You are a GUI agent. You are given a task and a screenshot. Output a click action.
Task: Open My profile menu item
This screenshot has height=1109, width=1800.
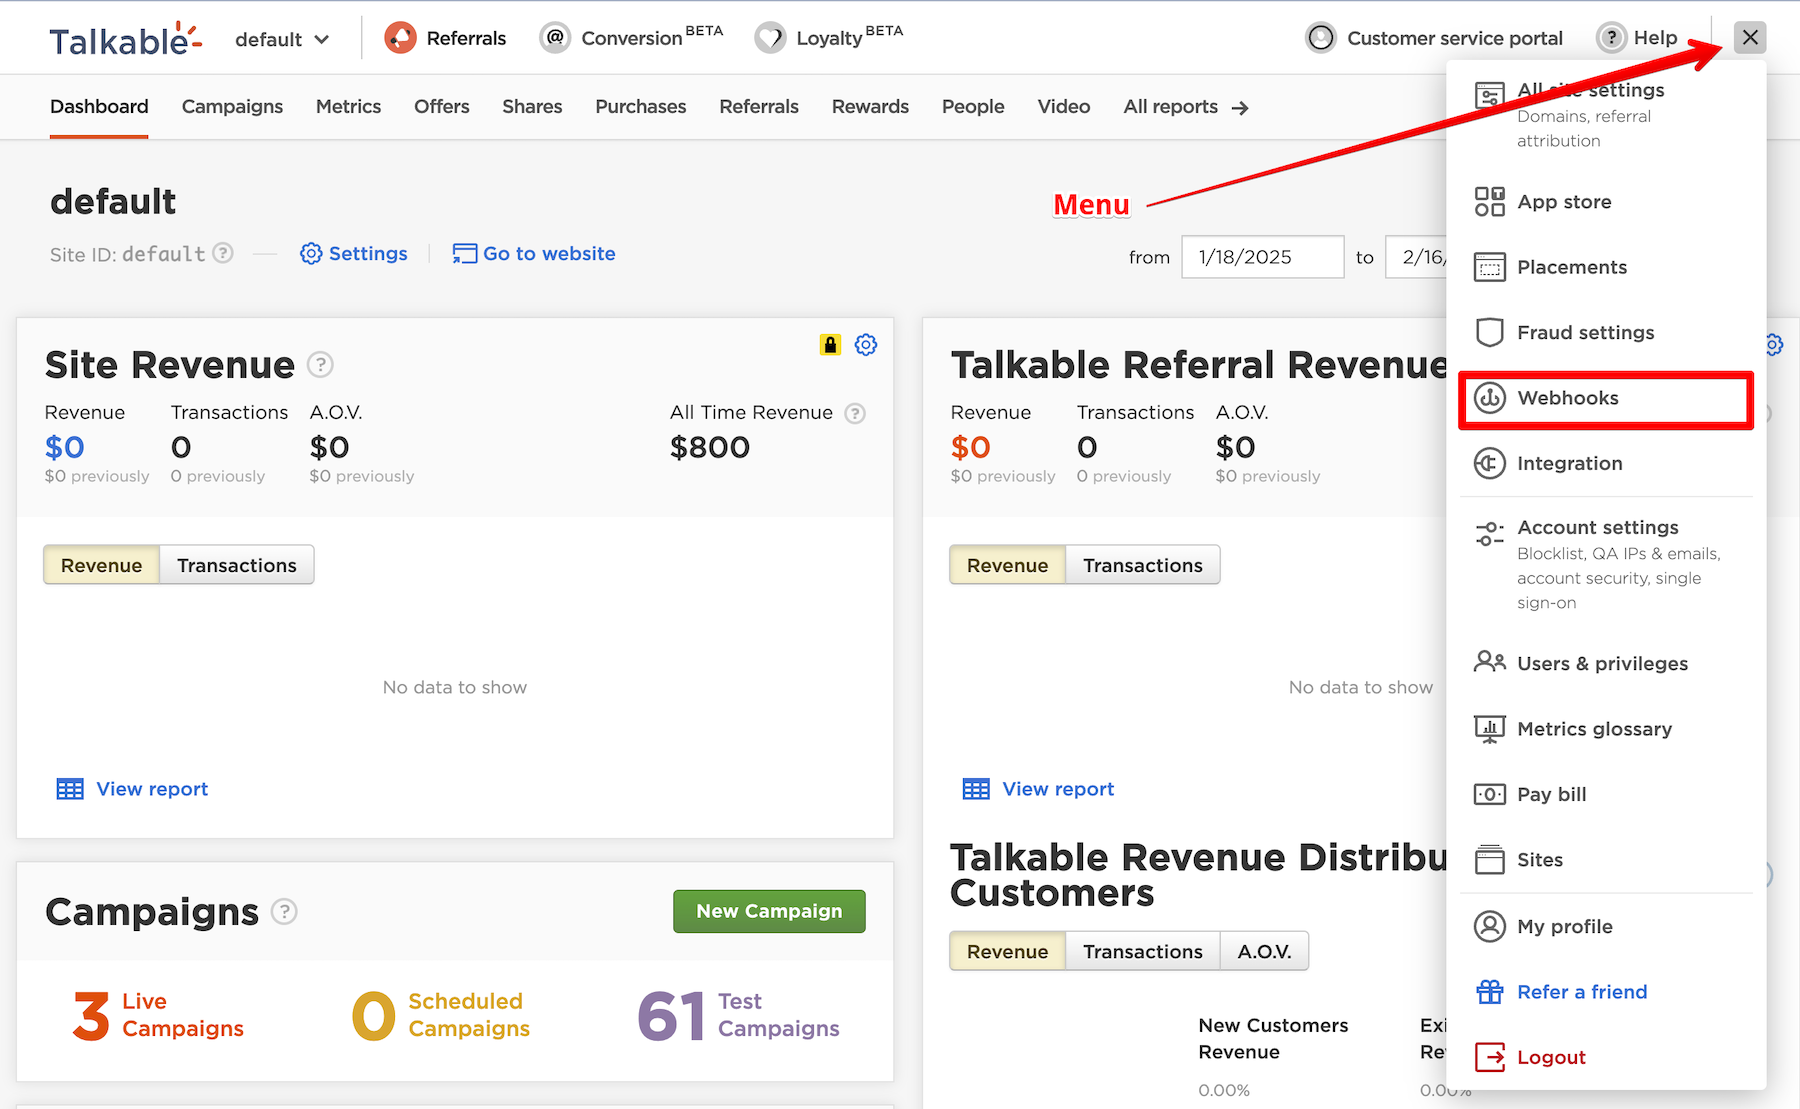point(1606,926)
